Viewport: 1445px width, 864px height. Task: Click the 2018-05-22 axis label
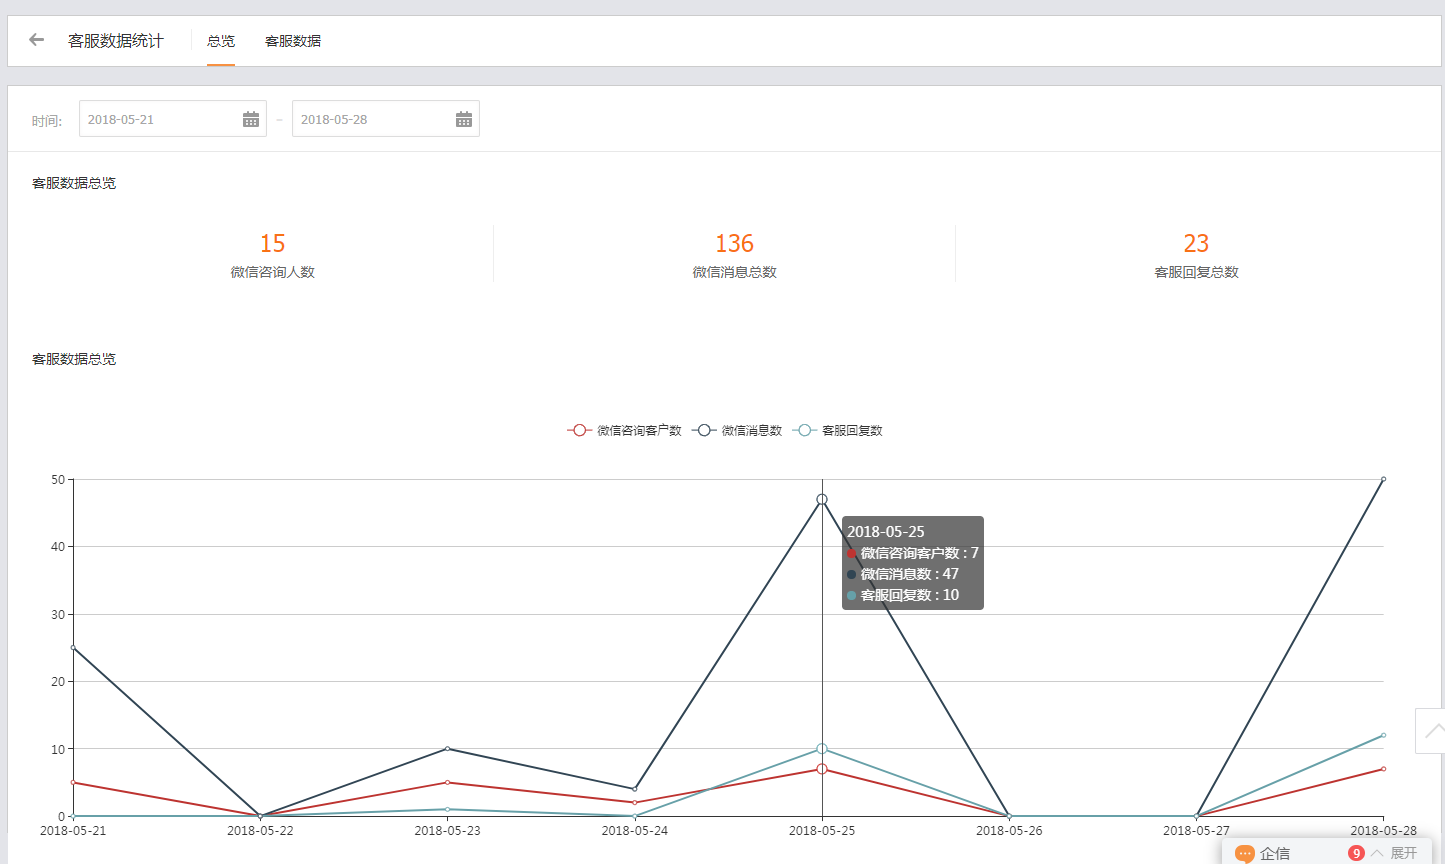pyautogui.click(x=260, y=831)
